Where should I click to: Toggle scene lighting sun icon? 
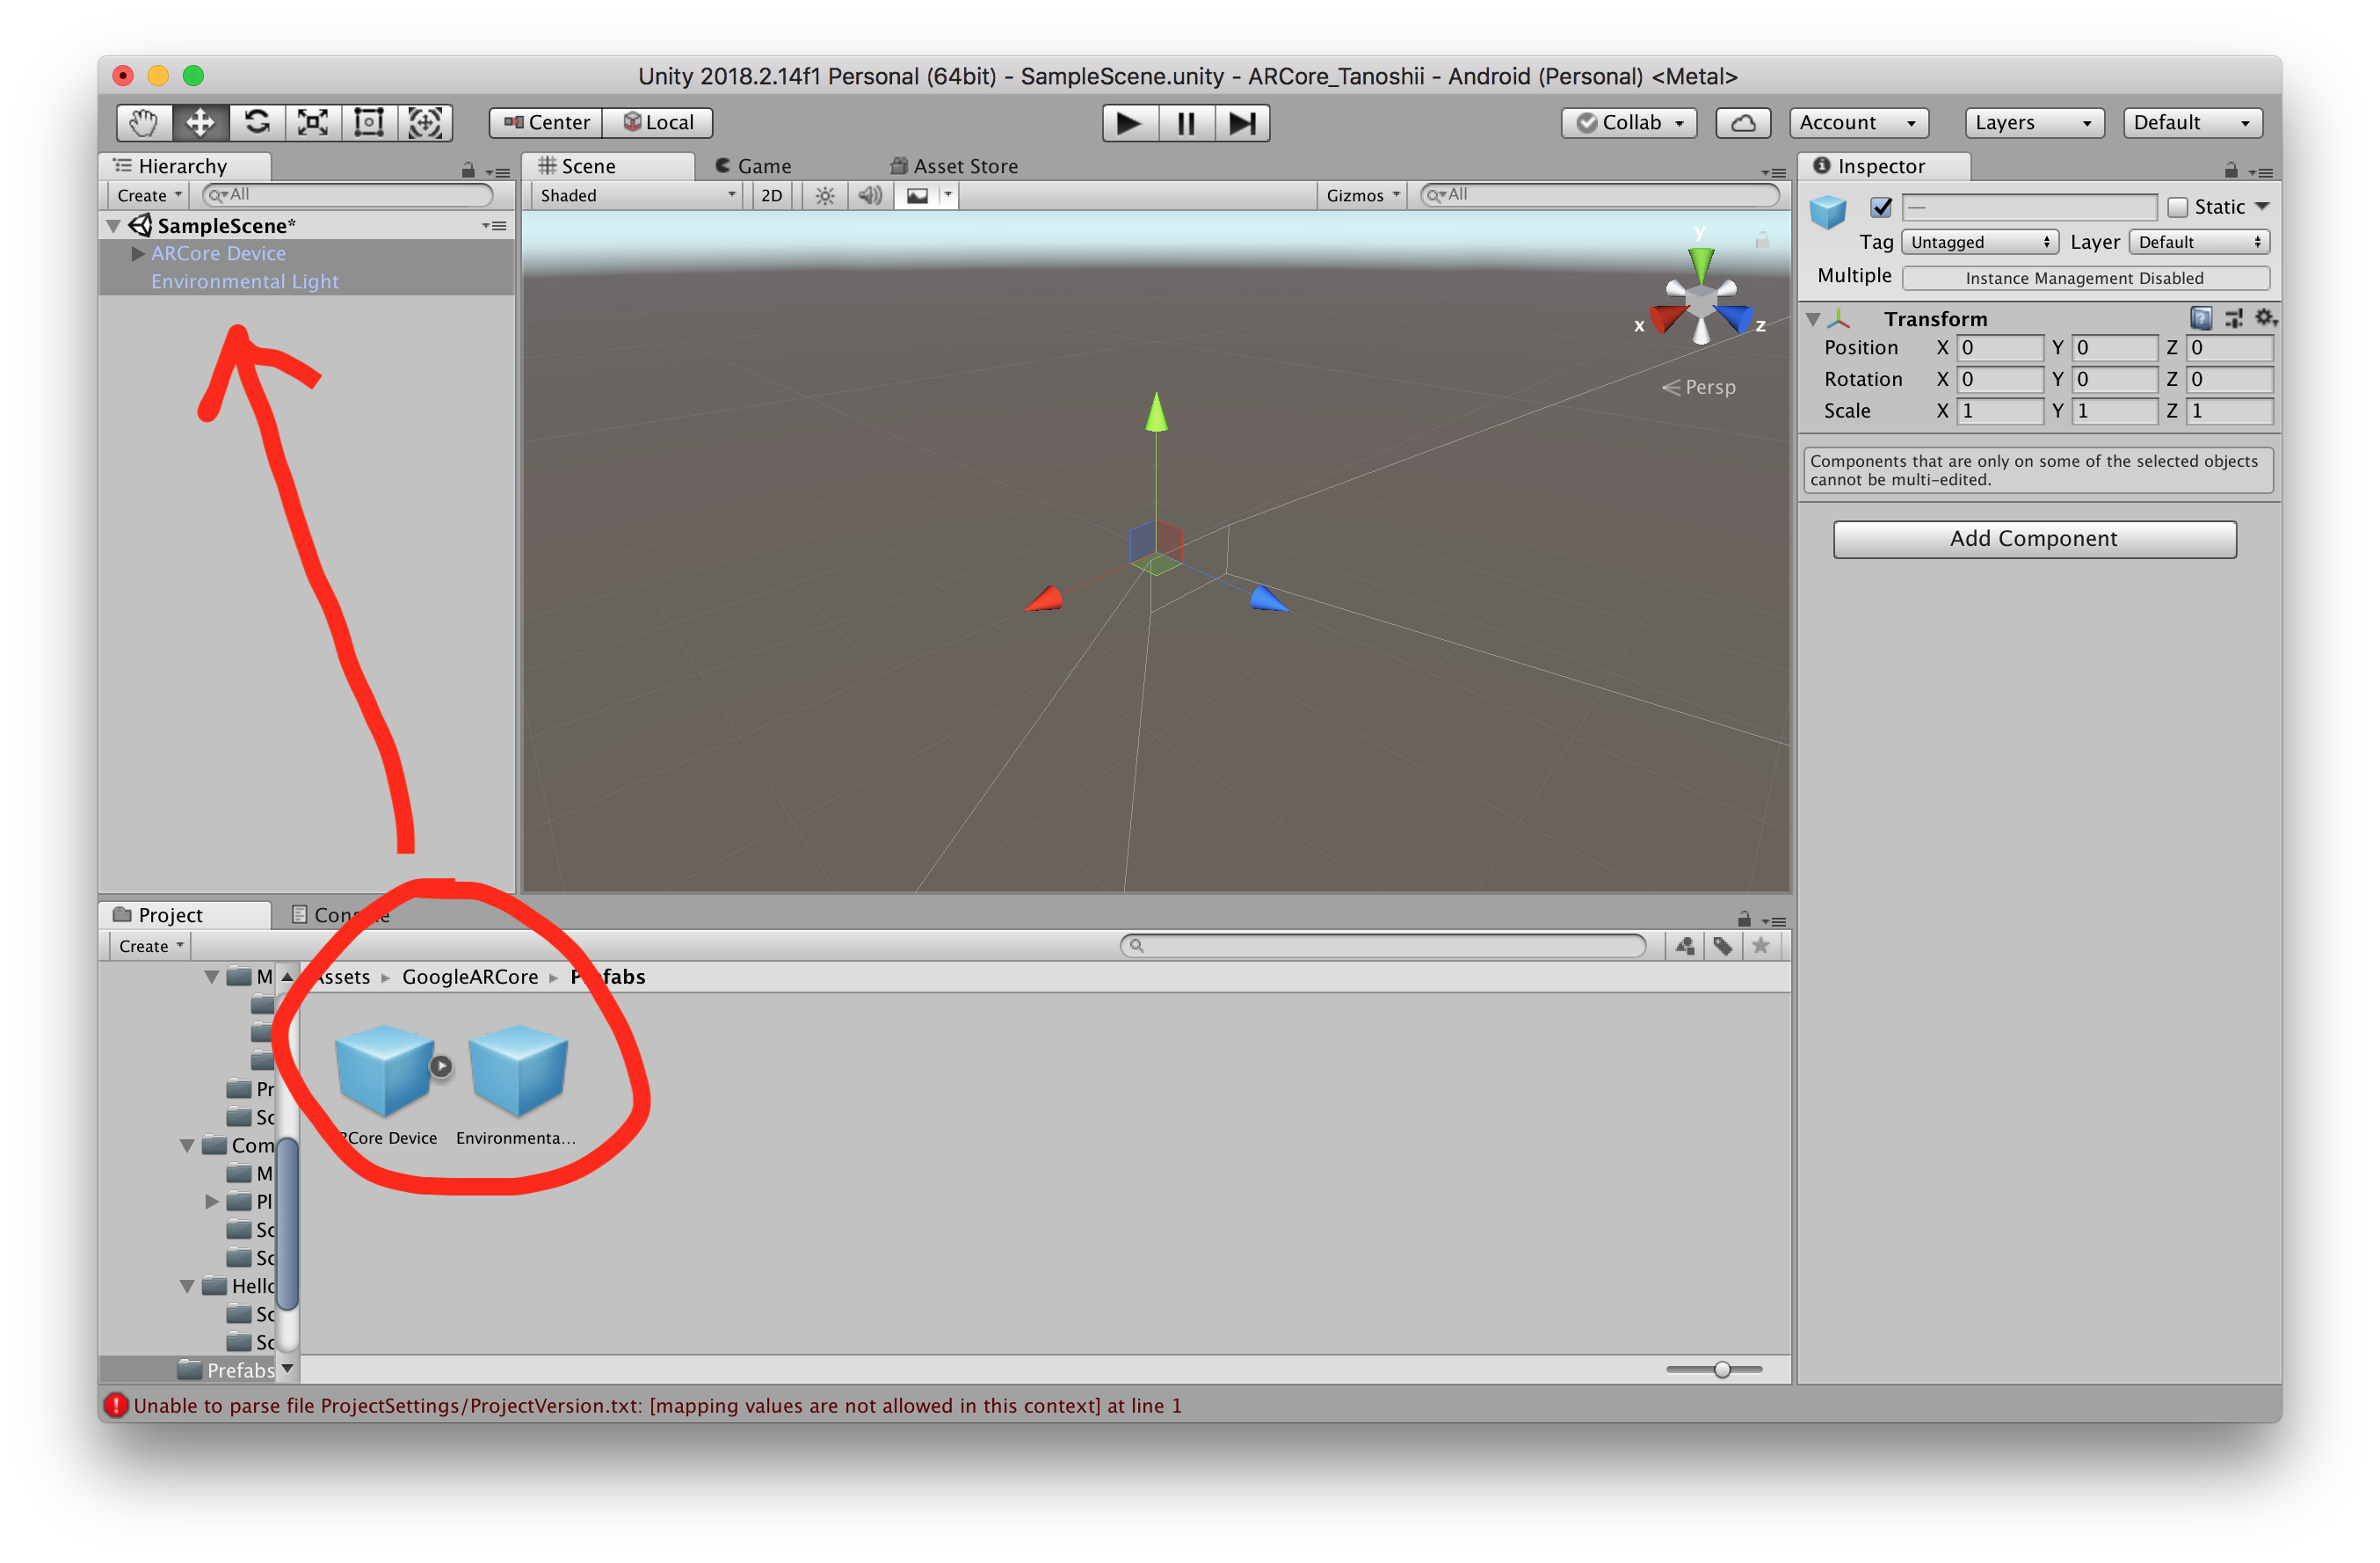(x=824, y=195)
